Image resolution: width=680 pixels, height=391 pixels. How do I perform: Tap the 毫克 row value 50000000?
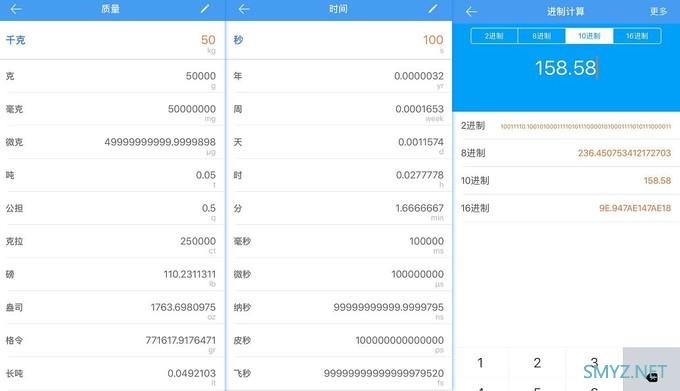pyautogui.click(x=192, y=109)
